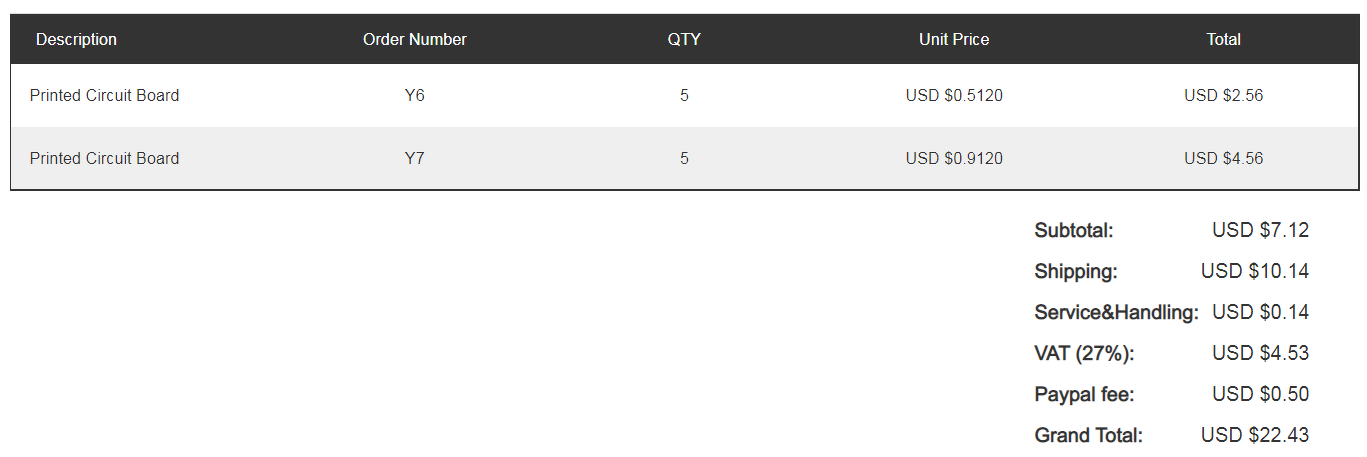
Task: Select the Shipping amount USD $10.14
Action: tap(1254, 271)
